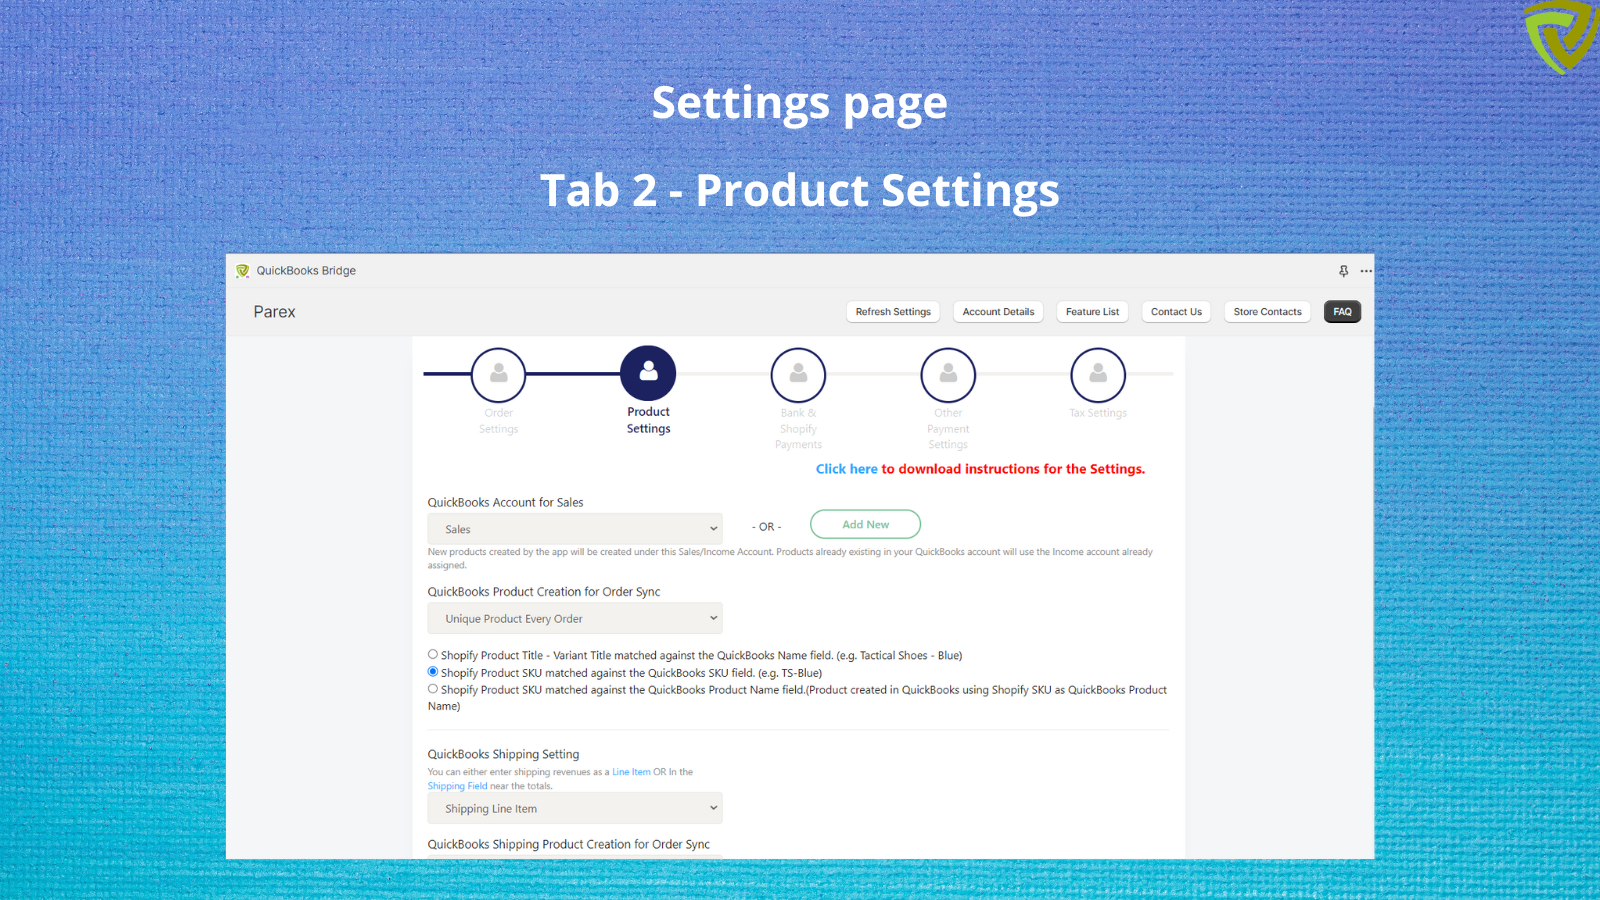
Task: Click the Refresh Settings button
Action: tap(892, 311)
